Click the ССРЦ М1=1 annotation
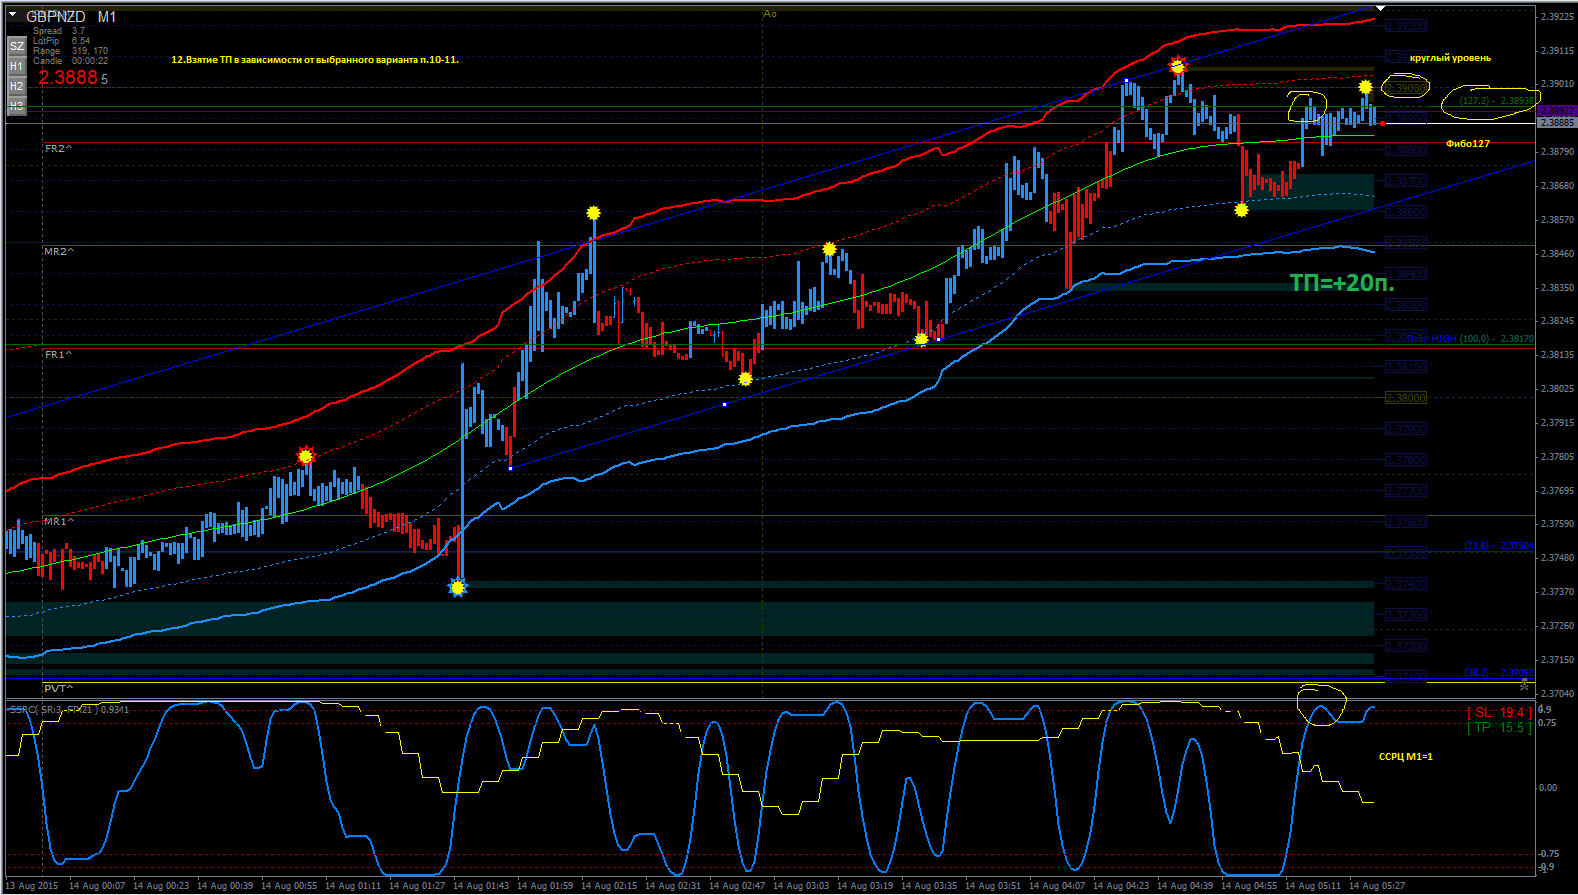1578x895 pixels. [x=1406, y=756]
